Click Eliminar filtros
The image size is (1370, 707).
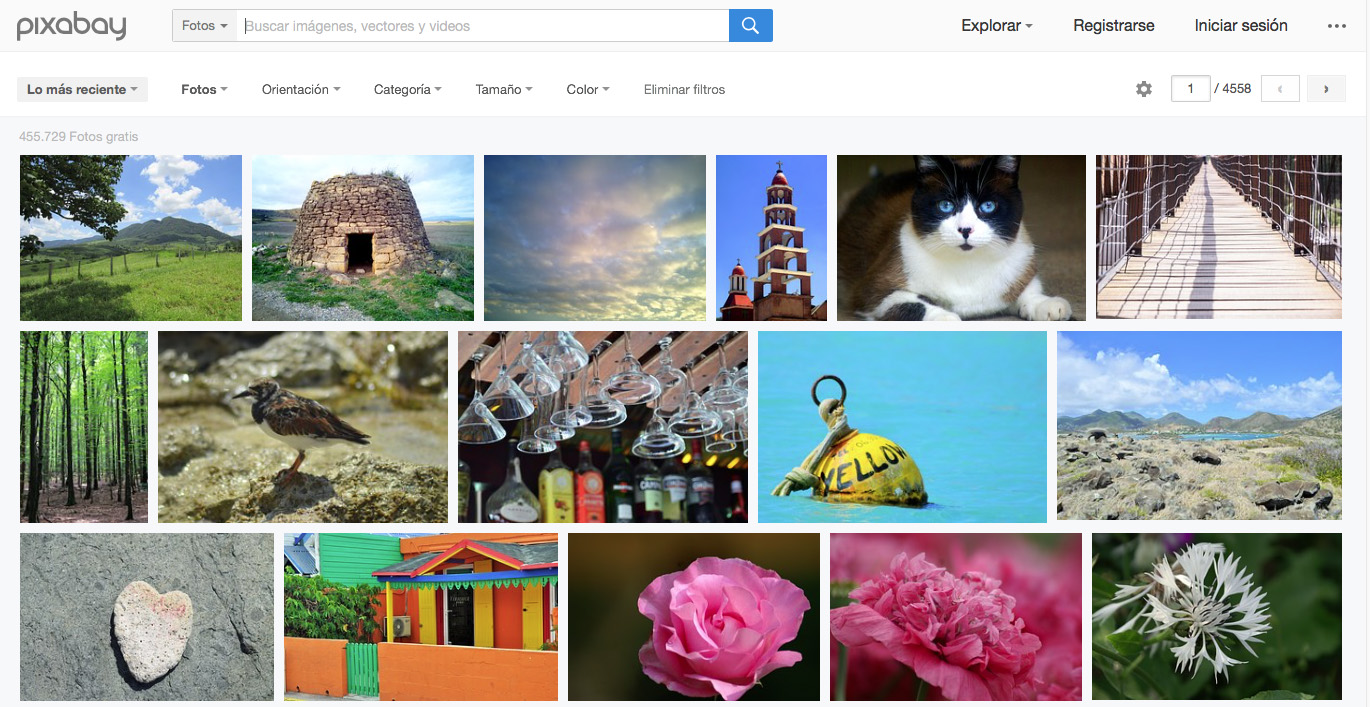[684, 89]
